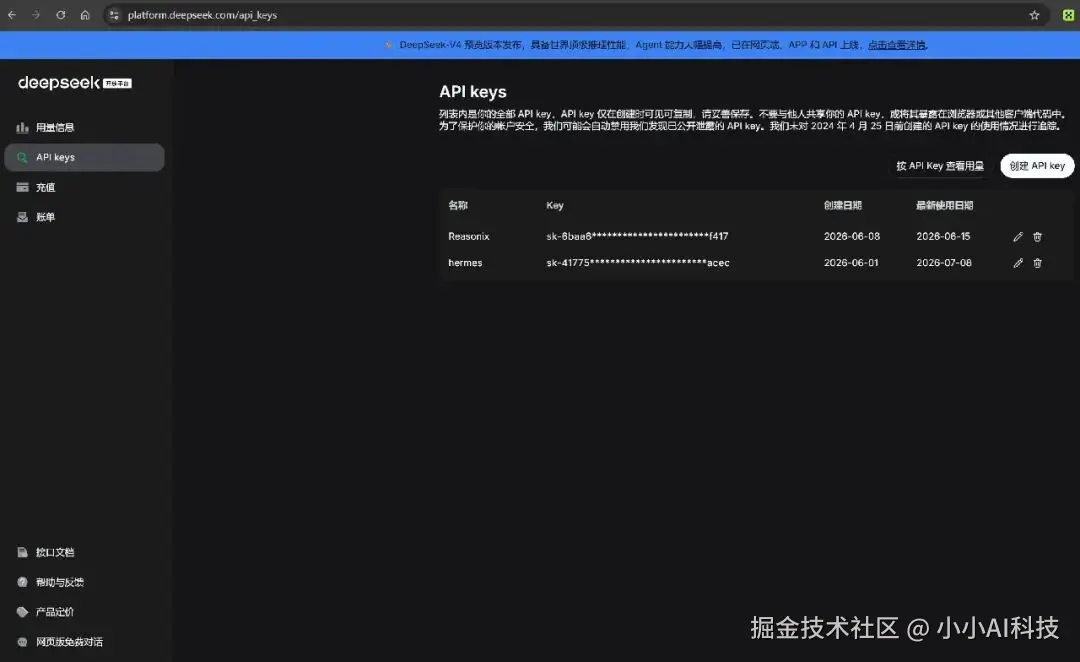Edit the Reasonix key with the pencil icon
Image resolution: width=1080 pixels, height=662 pixels.
coord(1018,236)
